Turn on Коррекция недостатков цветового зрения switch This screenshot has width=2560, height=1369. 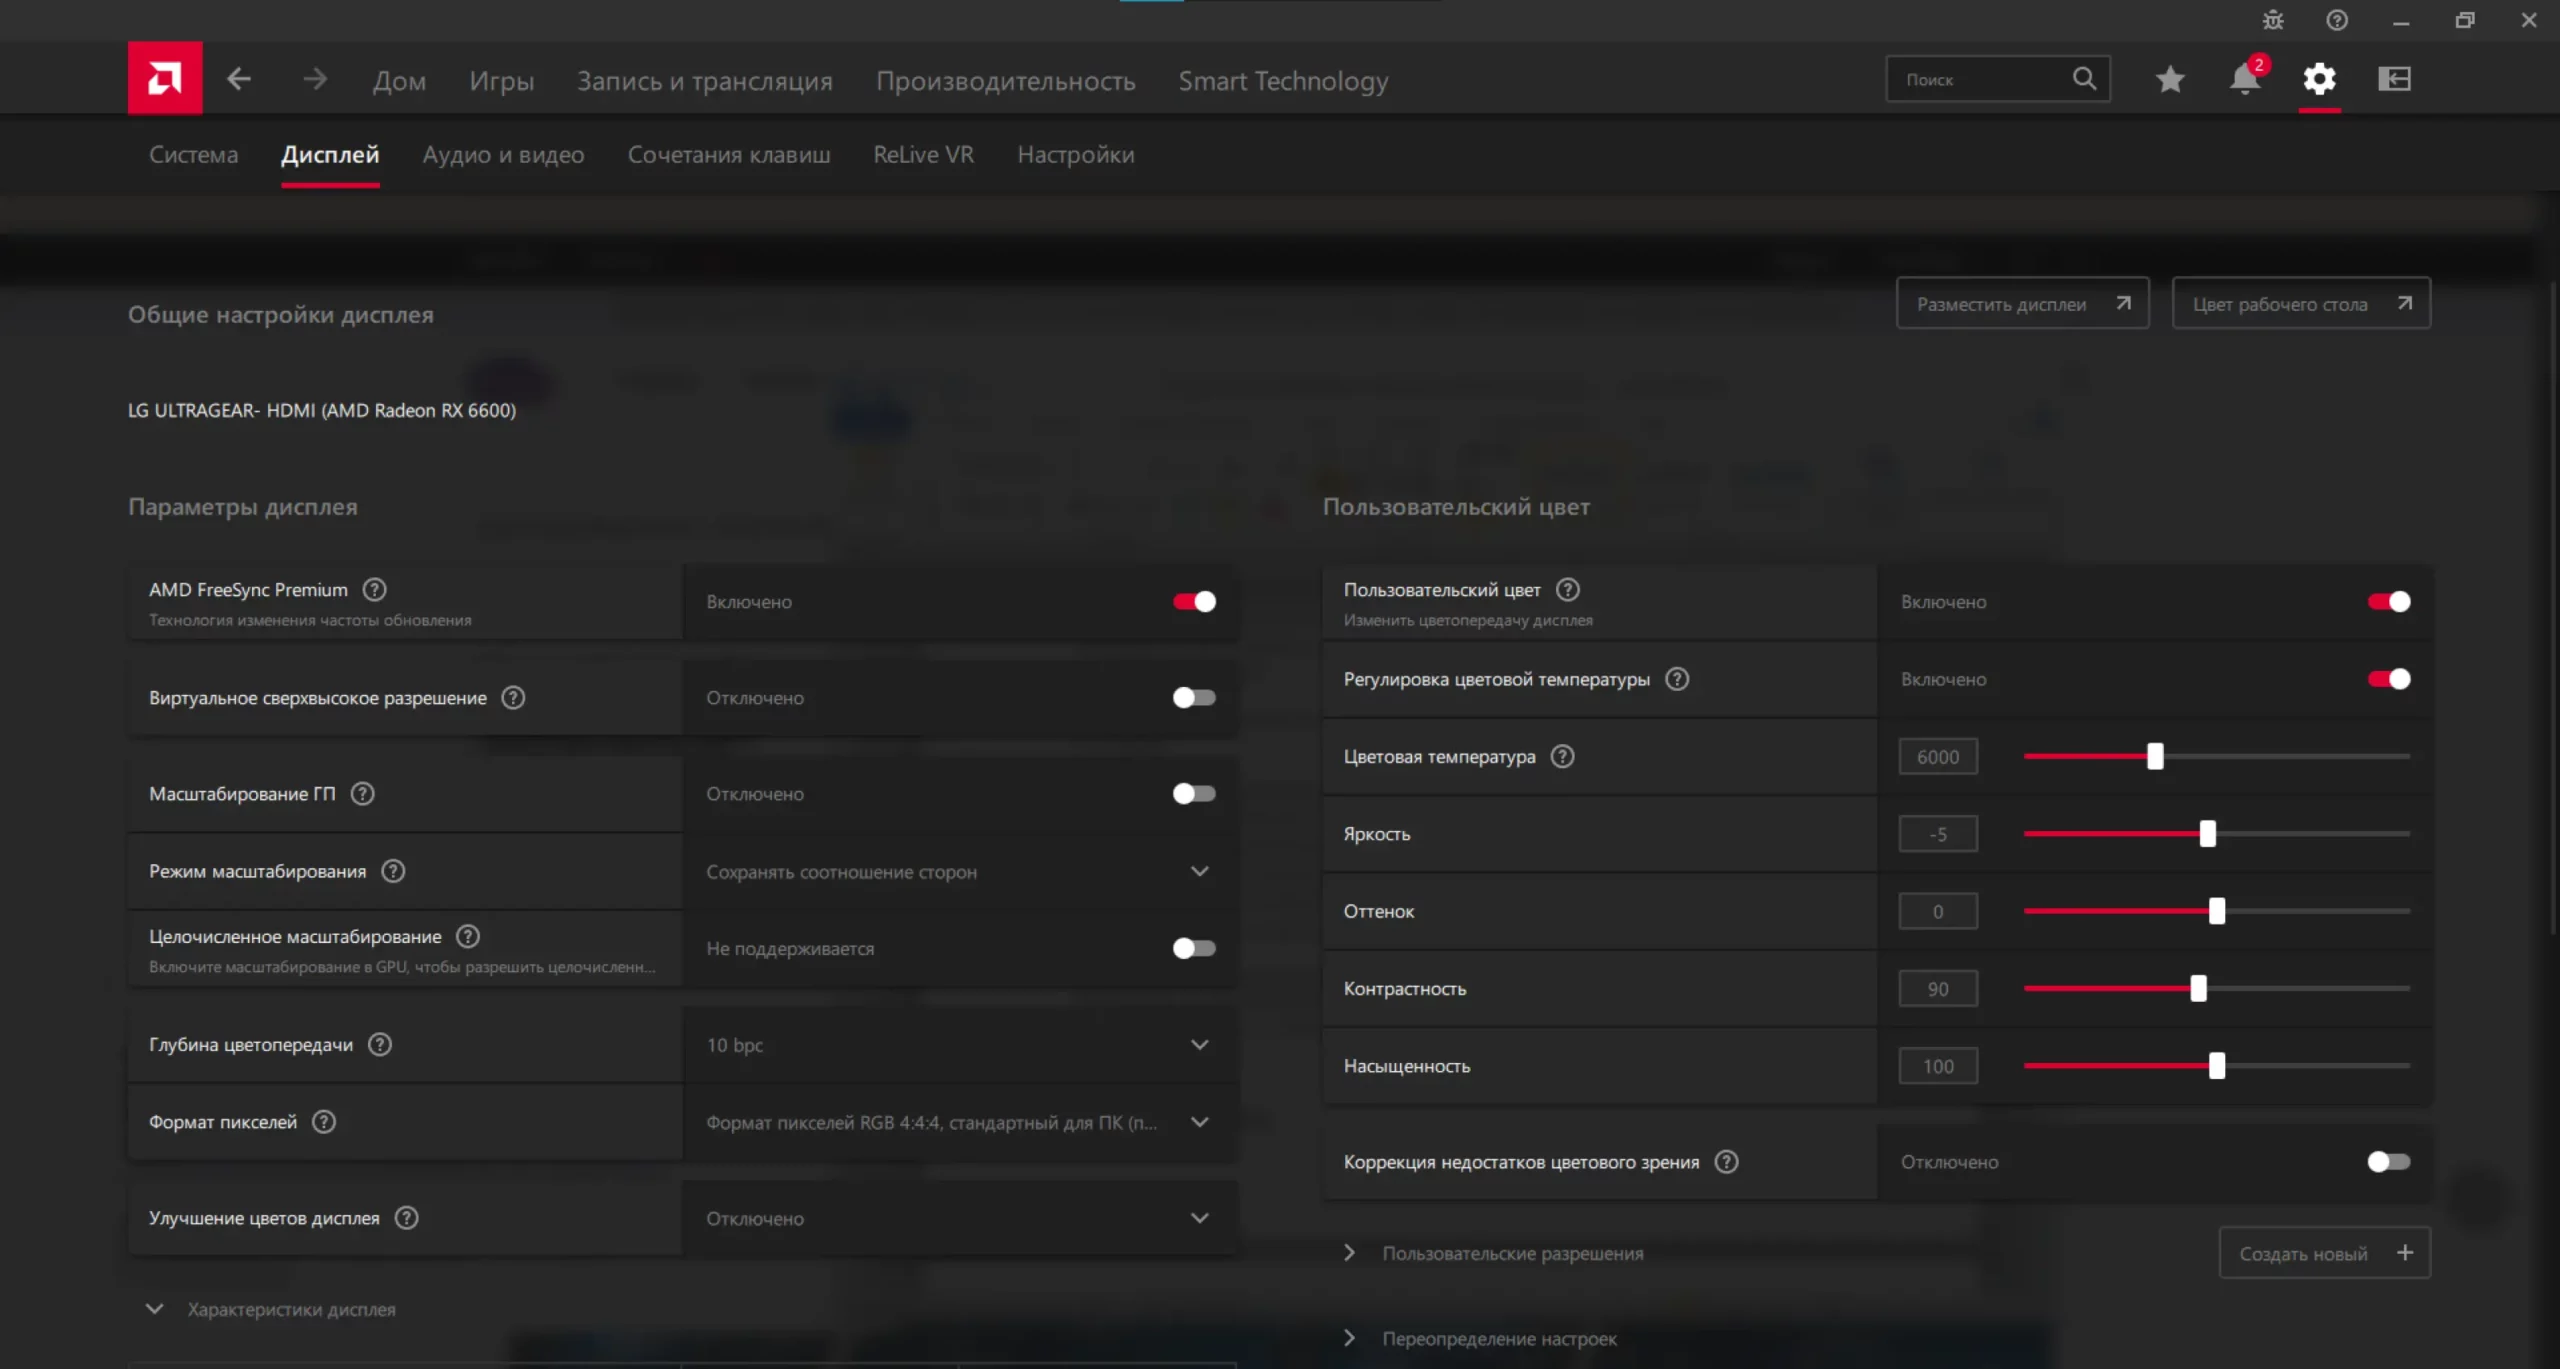coord(2388,1162)
